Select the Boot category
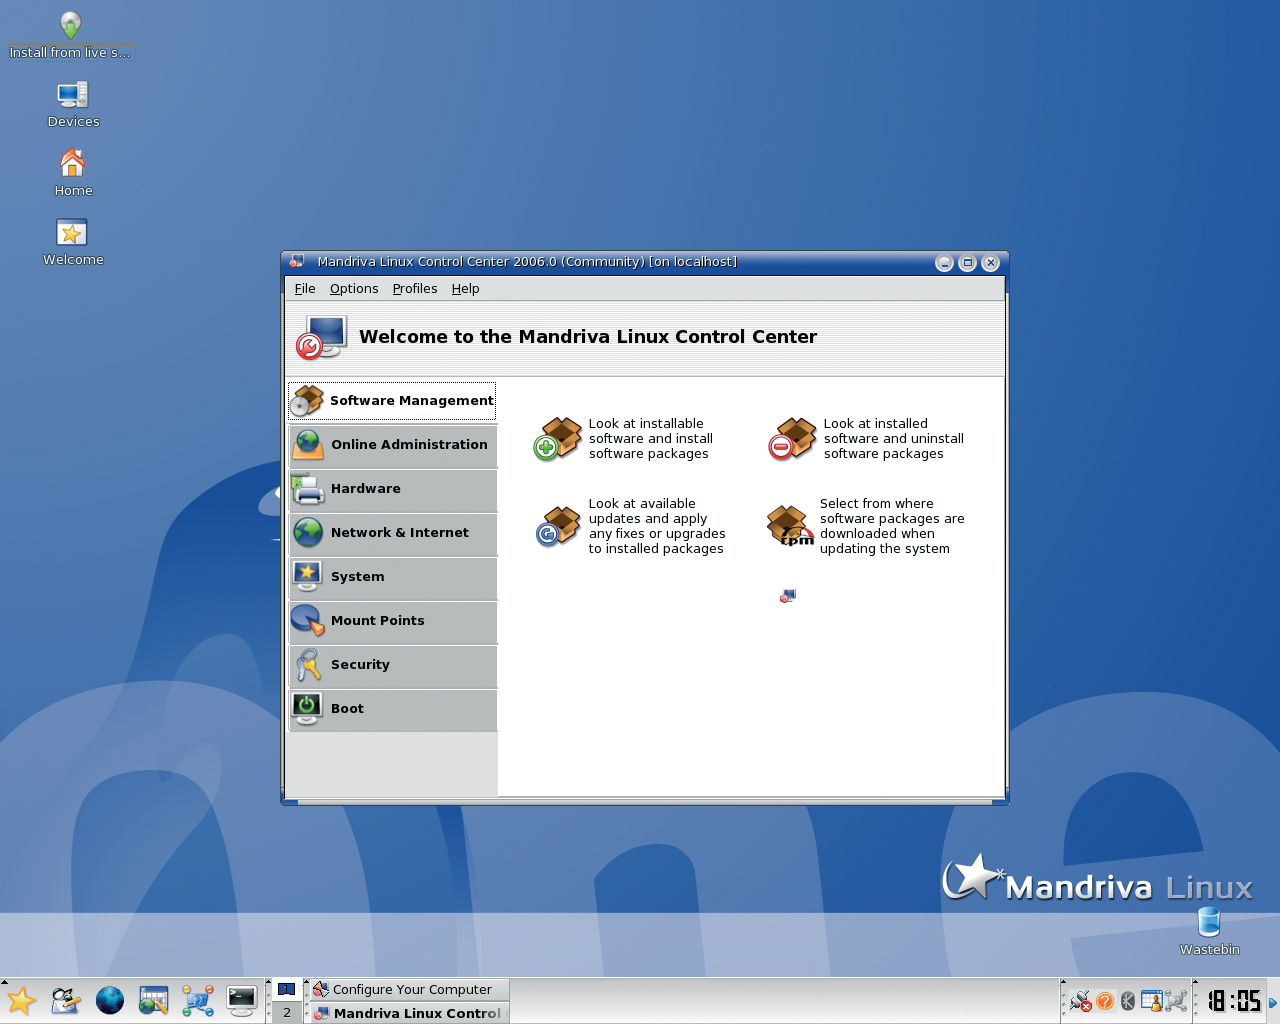This screenshot has height=1024, width=1280. tap(393, 709)
